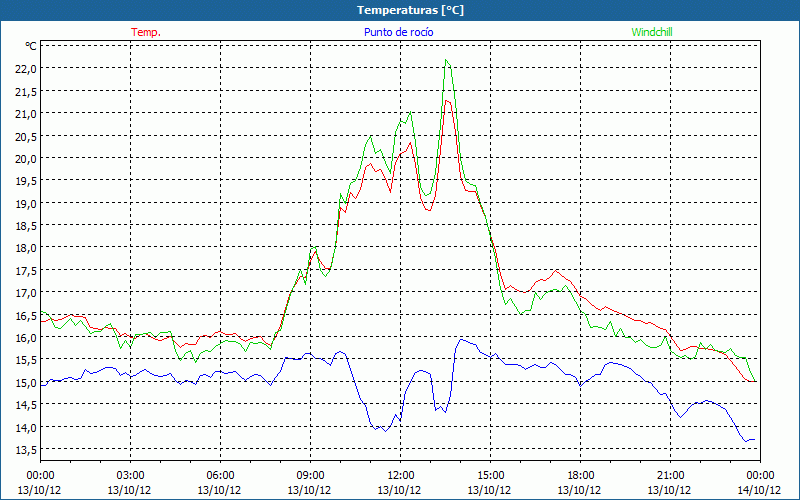Select the red 'Temp.' legend label
The image size is (800, 500).
click(x=146, y=32)
